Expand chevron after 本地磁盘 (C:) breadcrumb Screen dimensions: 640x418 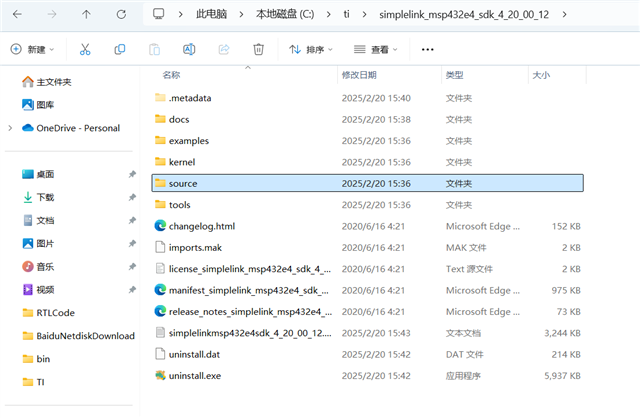pos(329,15)
